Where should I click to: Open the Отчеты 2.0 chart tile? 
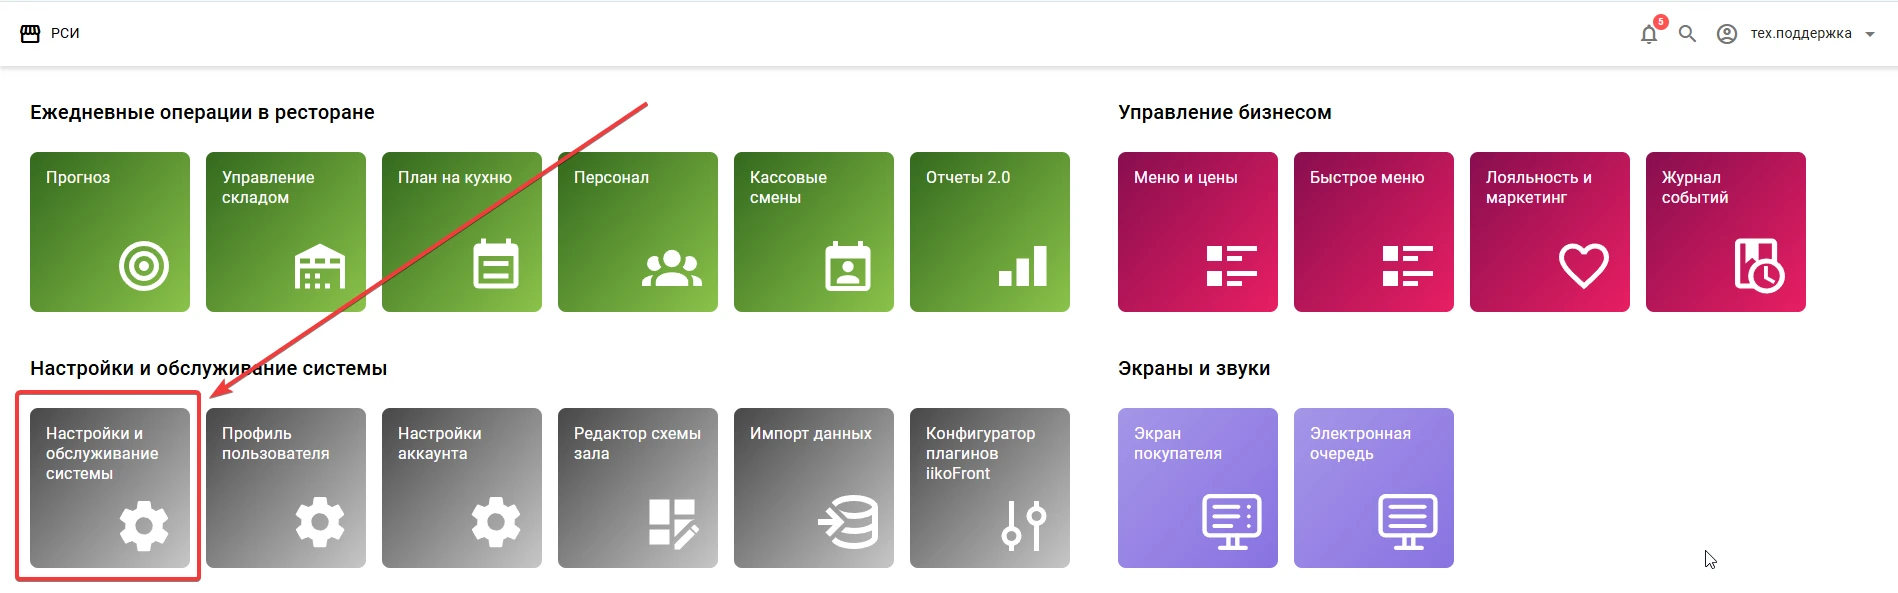[990, 232]
